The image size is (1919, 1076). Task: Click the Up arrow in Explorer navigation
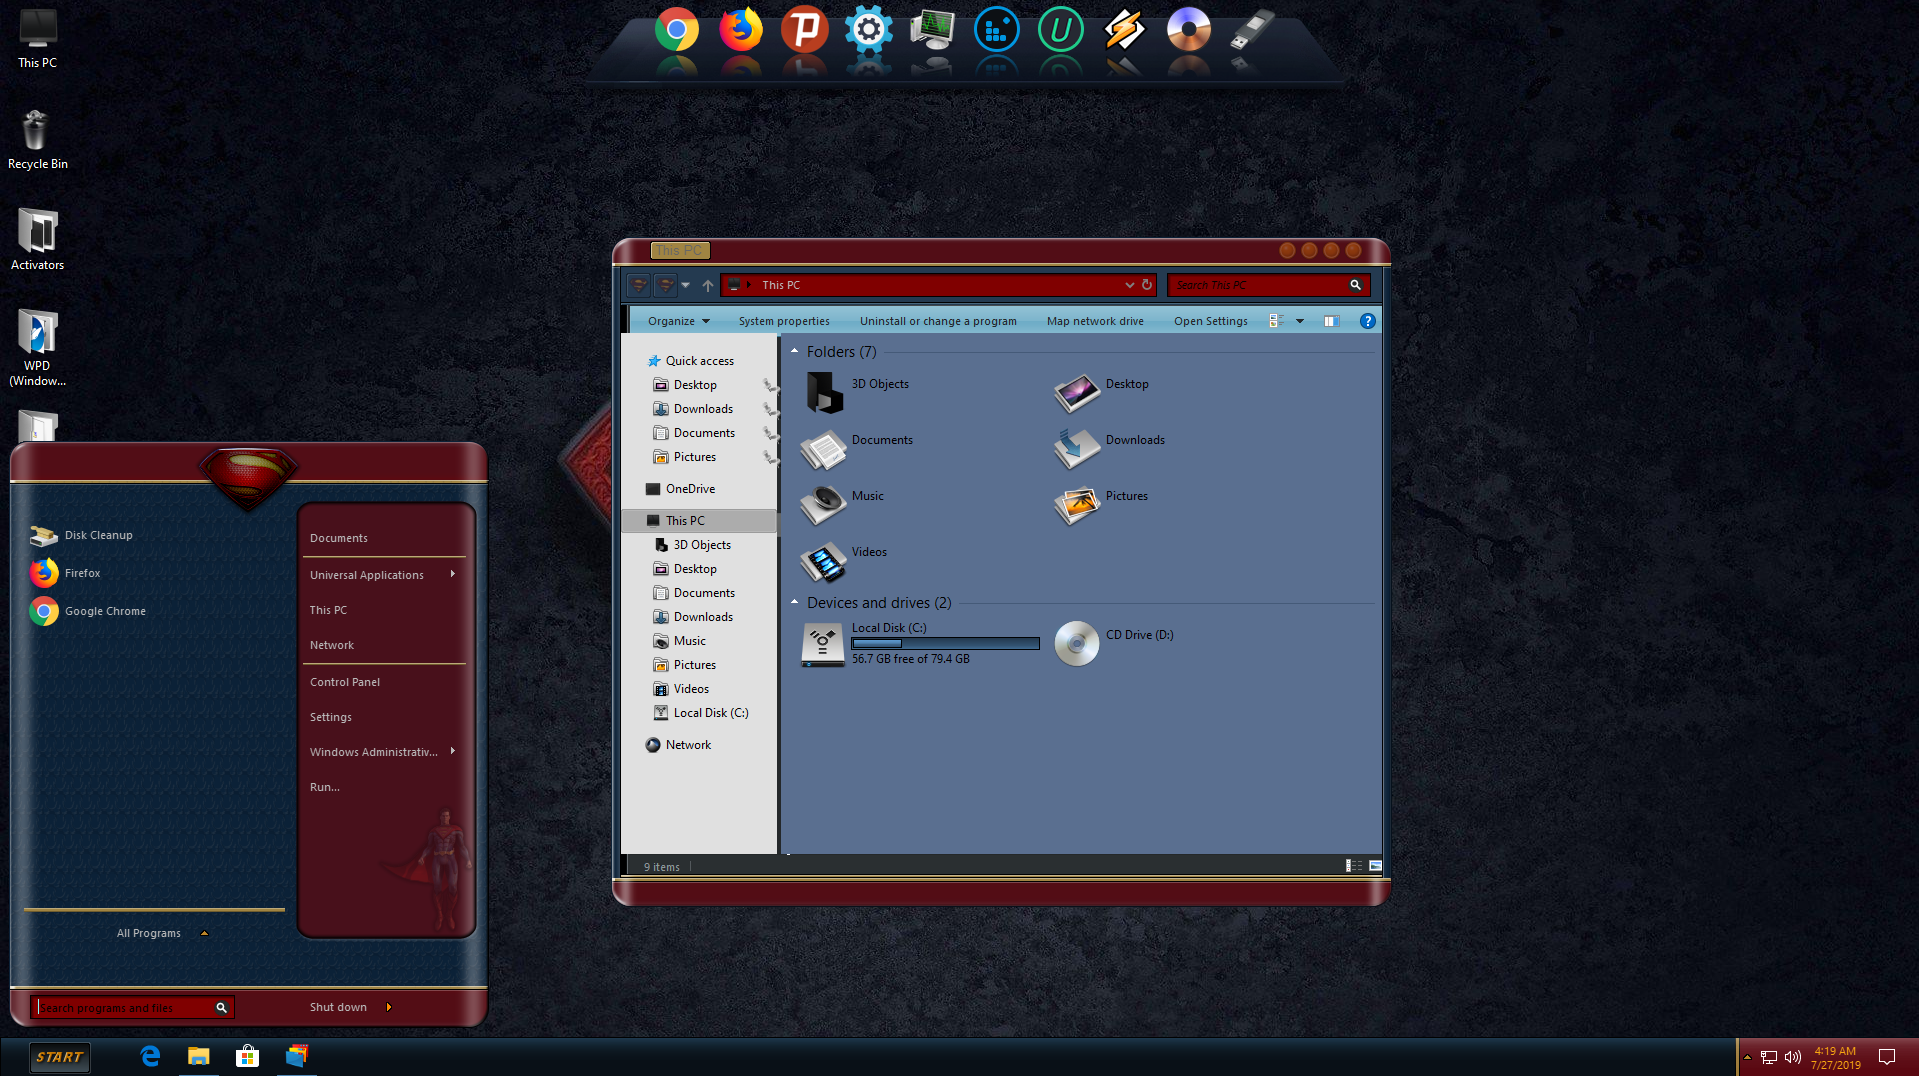pos(708,285)
